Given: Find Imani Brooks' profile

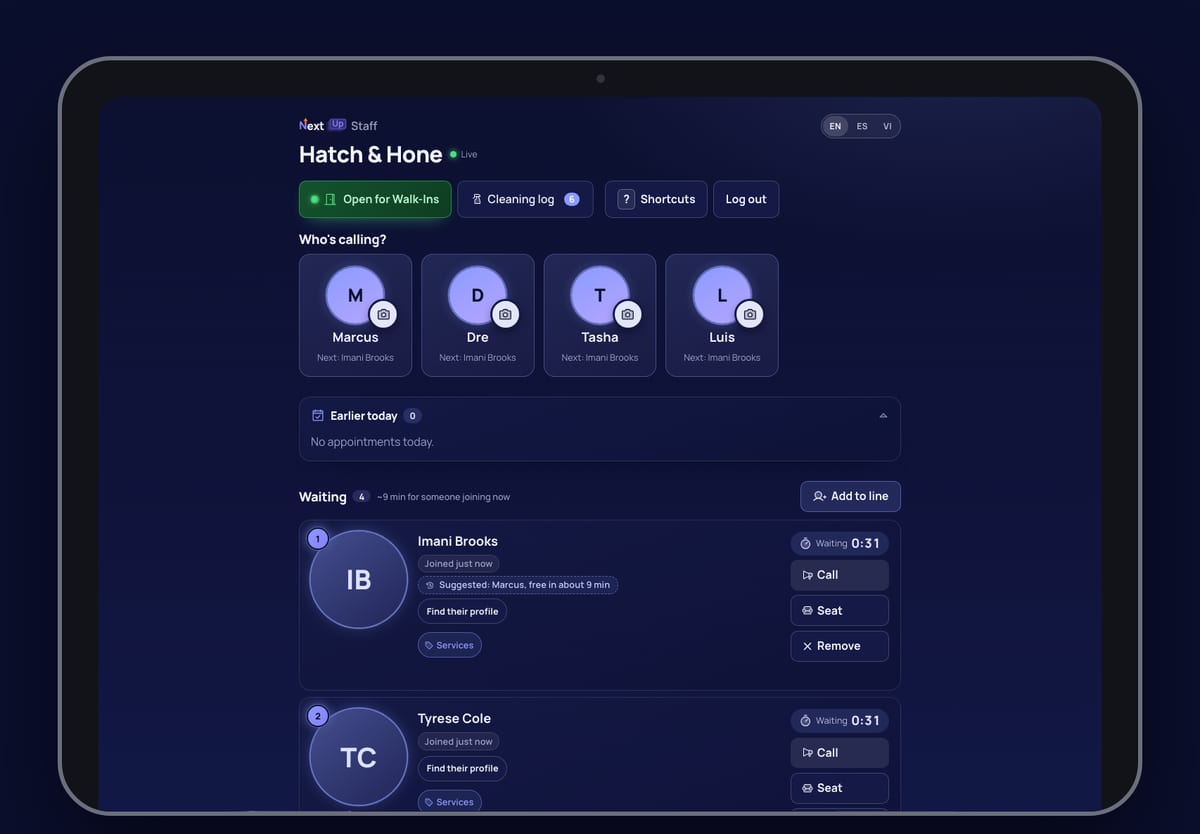Looking at the screenshot, I should 462,611.
